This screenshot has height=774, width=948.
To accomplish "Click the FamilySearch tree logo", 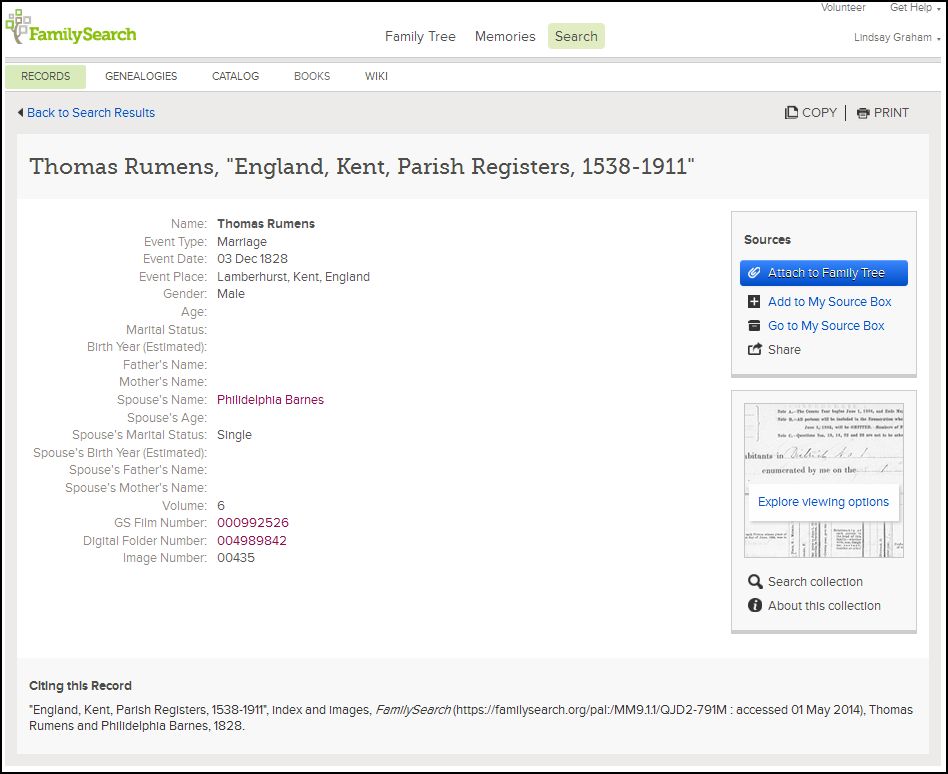I will (18, 25).
